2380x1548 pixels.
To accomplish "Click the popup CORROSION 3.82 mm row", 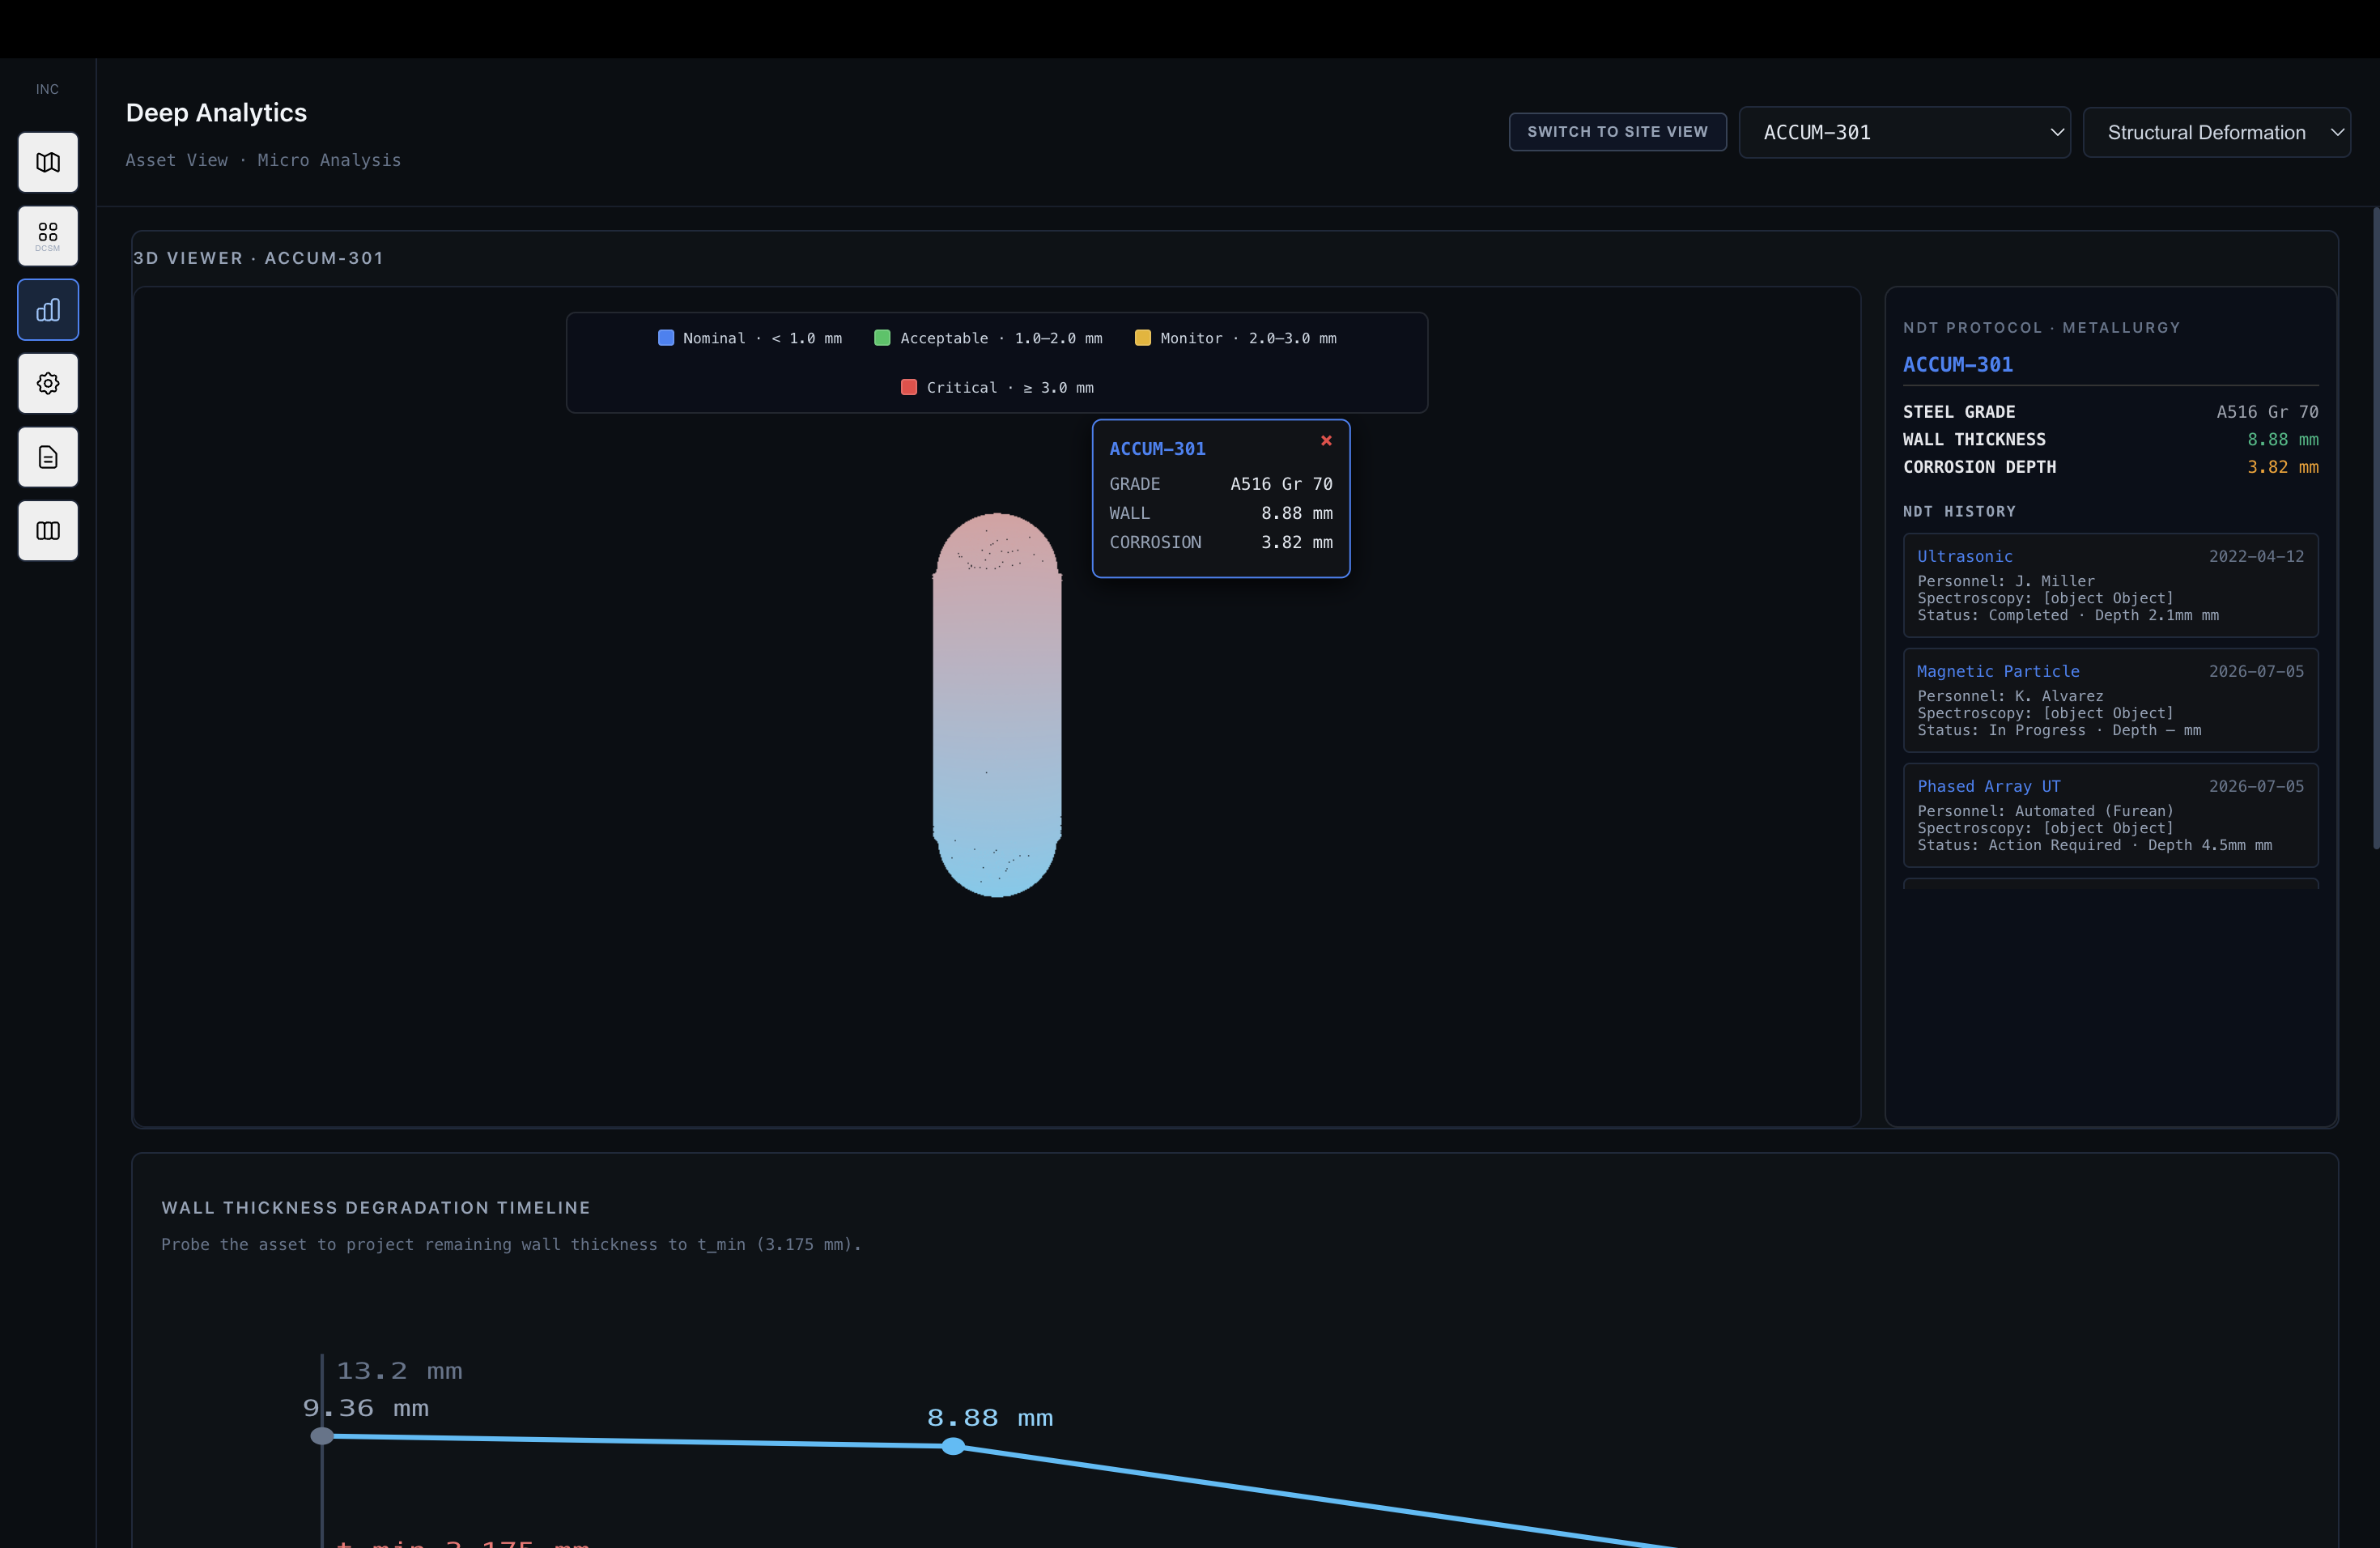I will click(x=1220, y=542).
